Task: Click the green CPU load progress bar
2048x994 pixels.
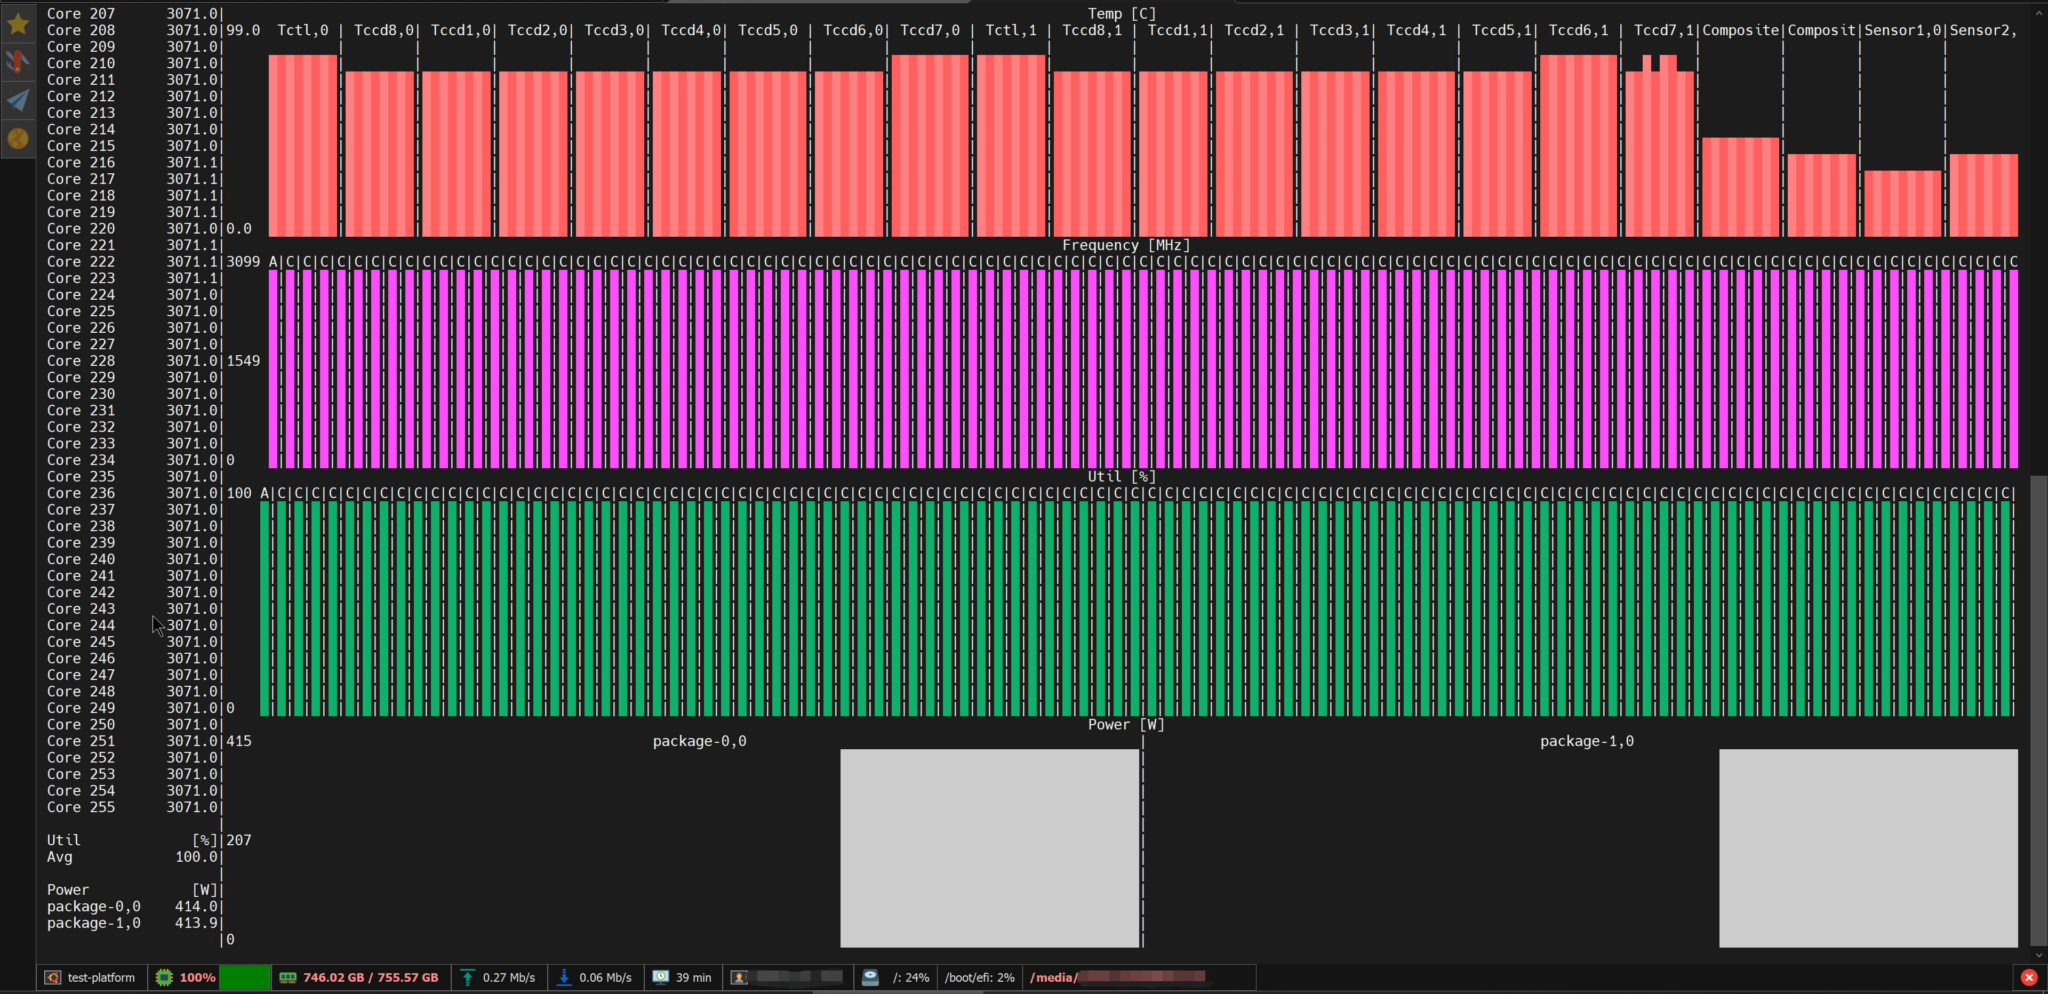Action: 245,977
